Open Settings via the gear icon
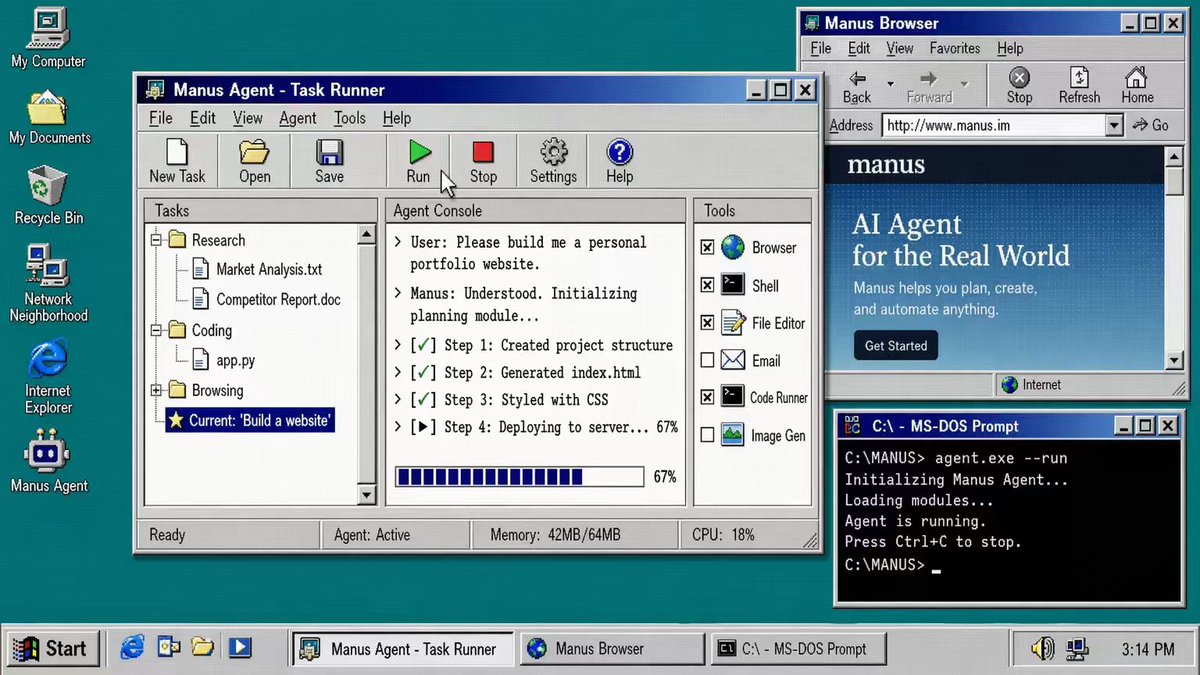This screenshot has width=1200, height=675. click(553, 152)
